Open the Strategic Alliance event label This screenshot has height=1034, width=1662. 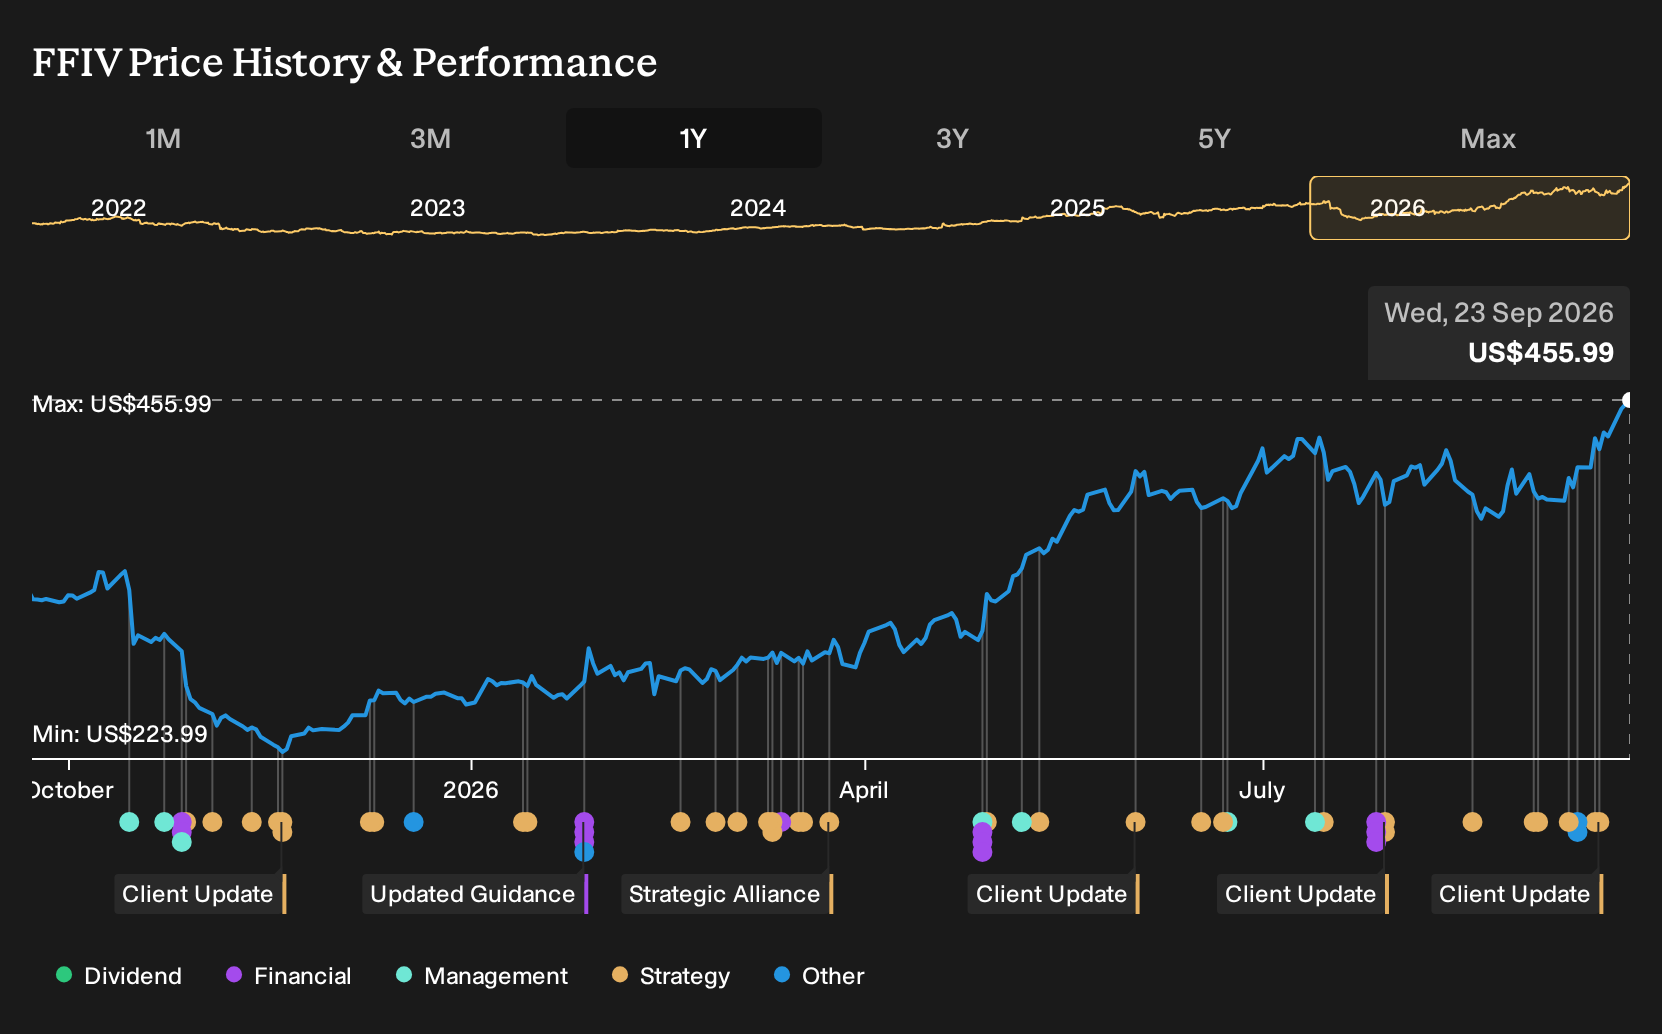(727, 894)
